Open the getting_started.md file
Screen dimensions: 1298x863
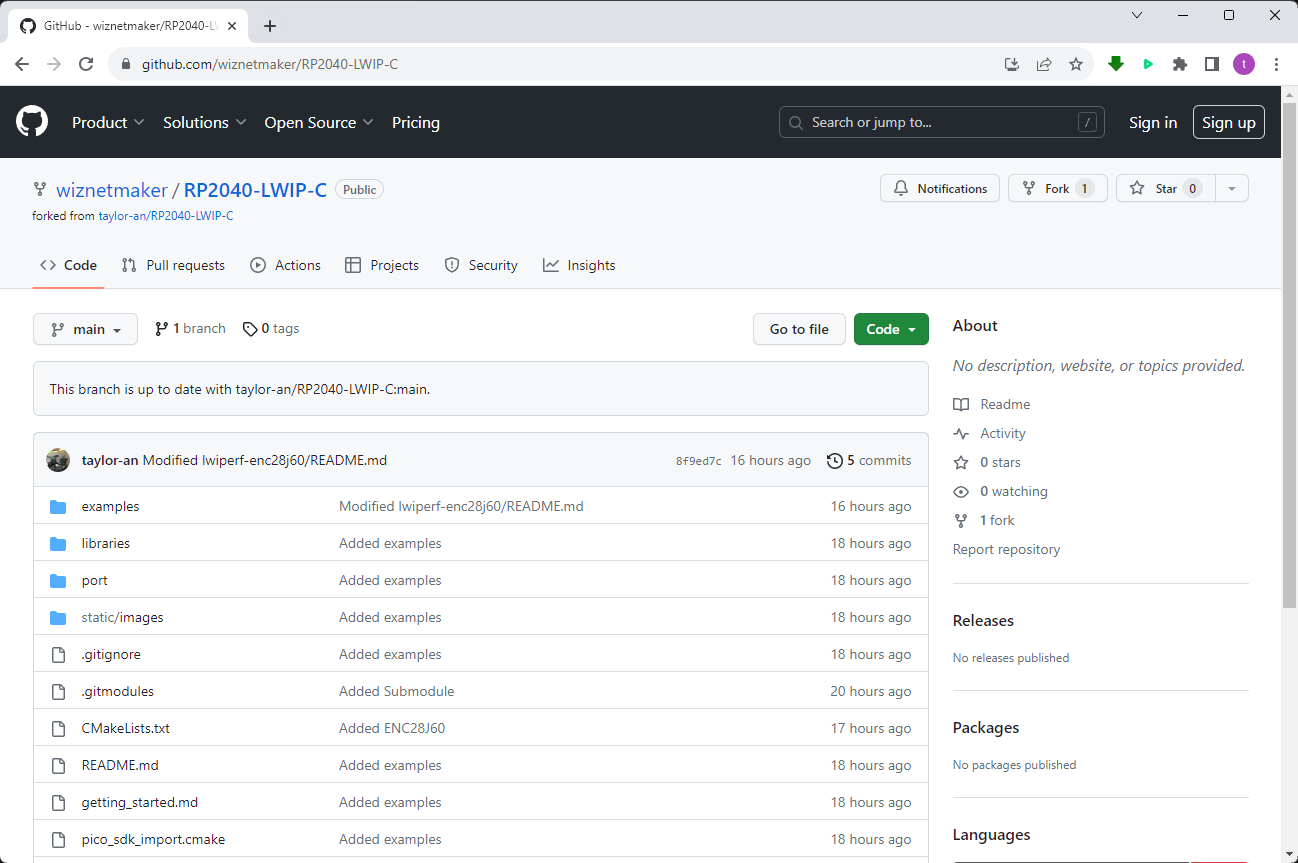[140, 802]
